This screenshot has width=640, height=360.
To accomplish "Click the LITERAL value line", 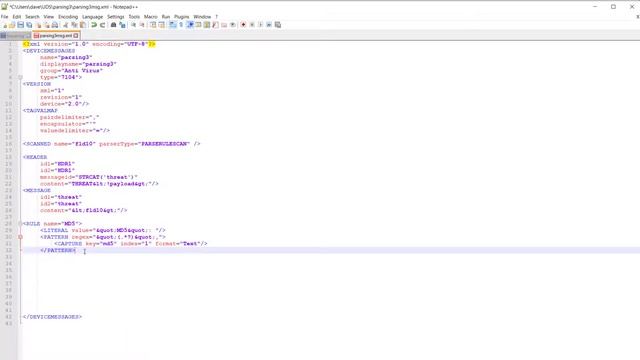I will pos(103,230).
